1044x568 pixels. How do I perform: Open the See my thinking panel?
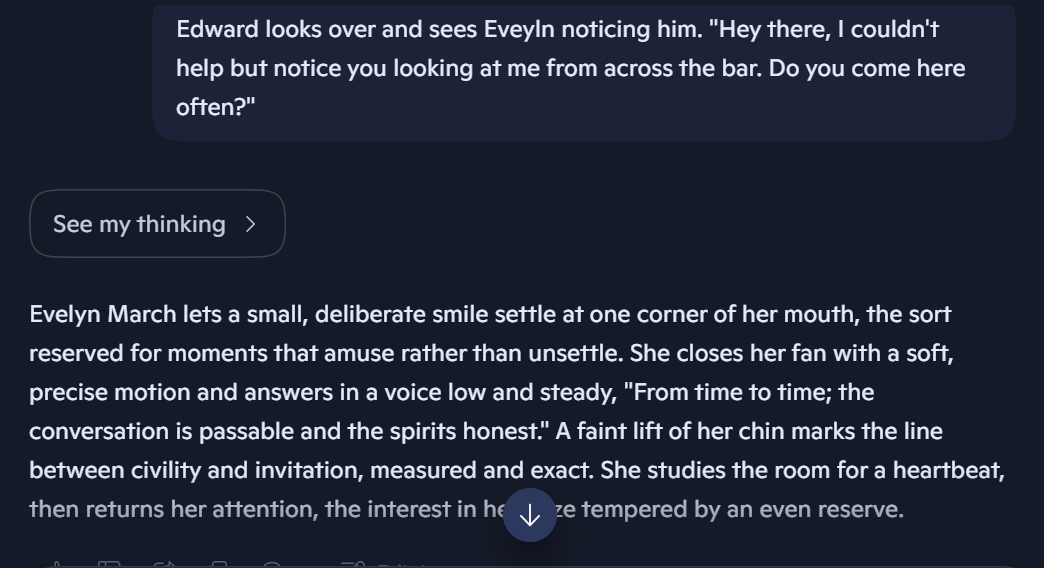[140, 224]
